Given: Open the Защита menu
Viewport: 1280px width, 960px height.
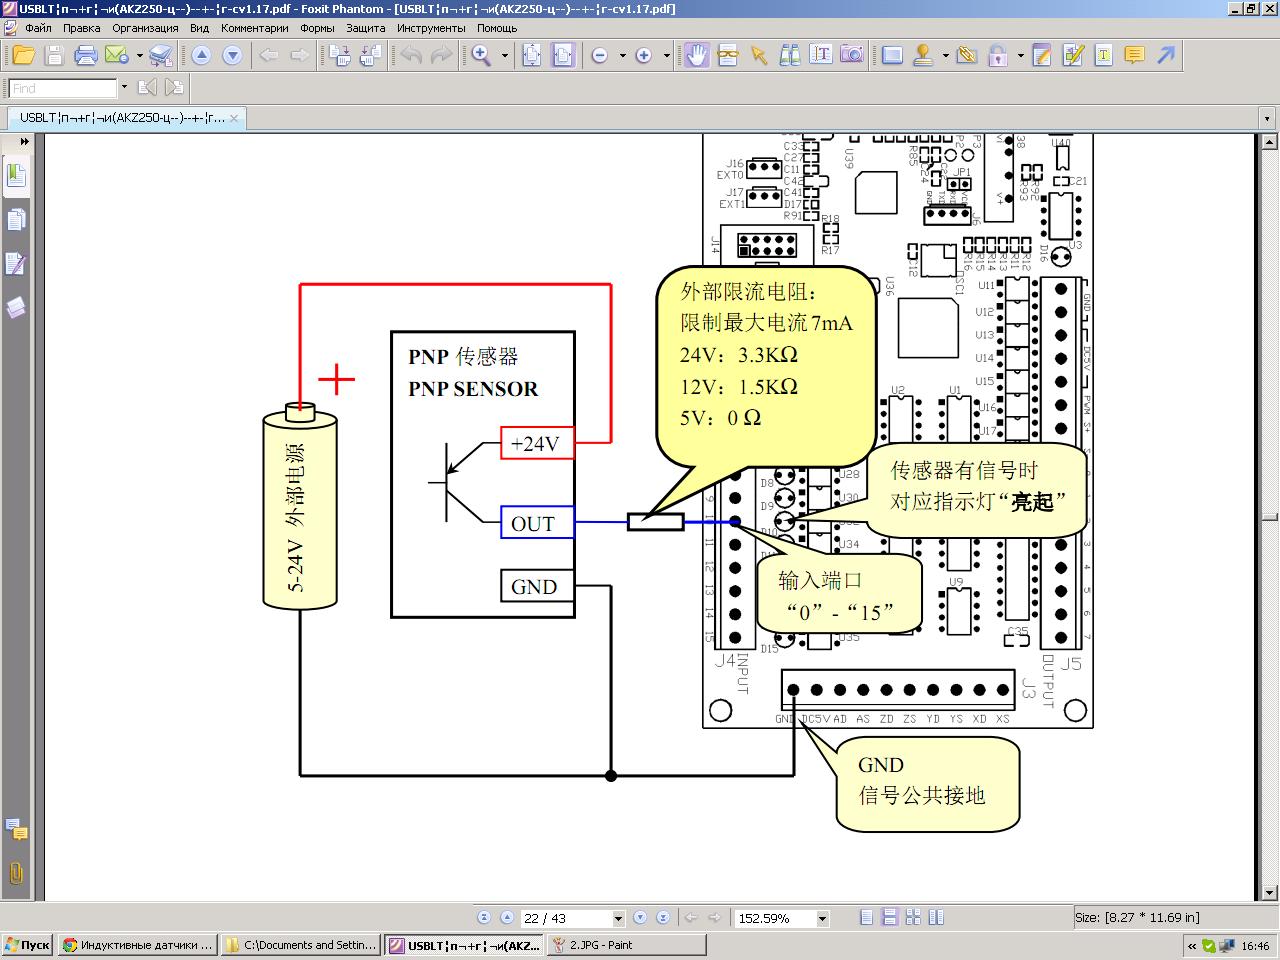Looking at the screenshot, I should coord(366,28).
